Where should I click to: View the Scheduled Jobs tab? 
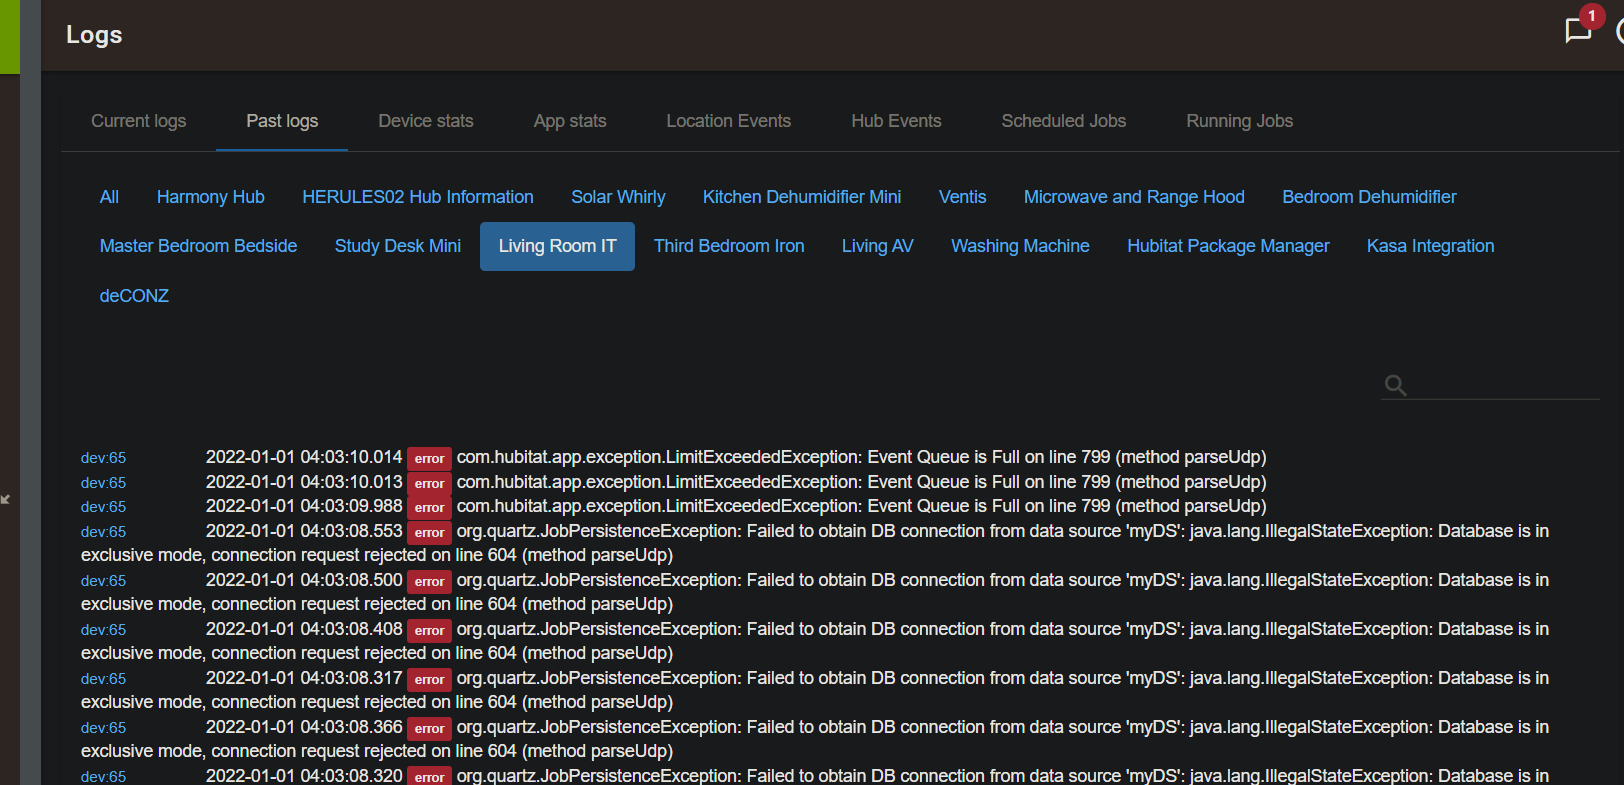tap(1063, 121)
